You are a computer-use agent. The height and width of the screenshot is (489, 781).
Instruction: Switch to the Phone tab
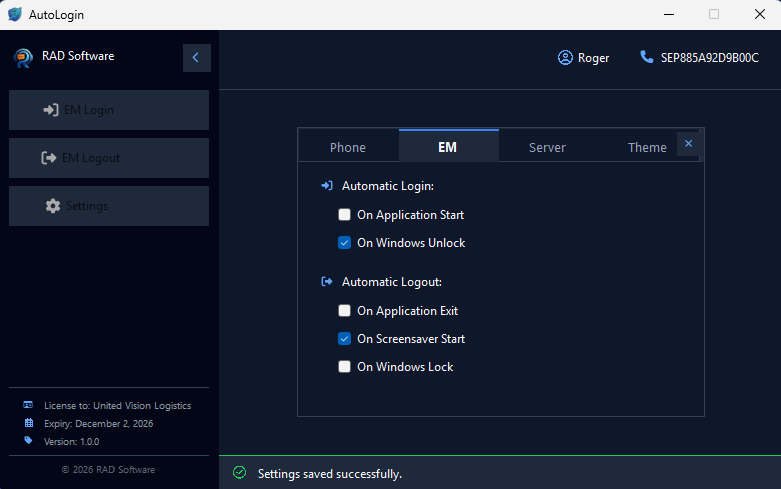click(348, 147)
